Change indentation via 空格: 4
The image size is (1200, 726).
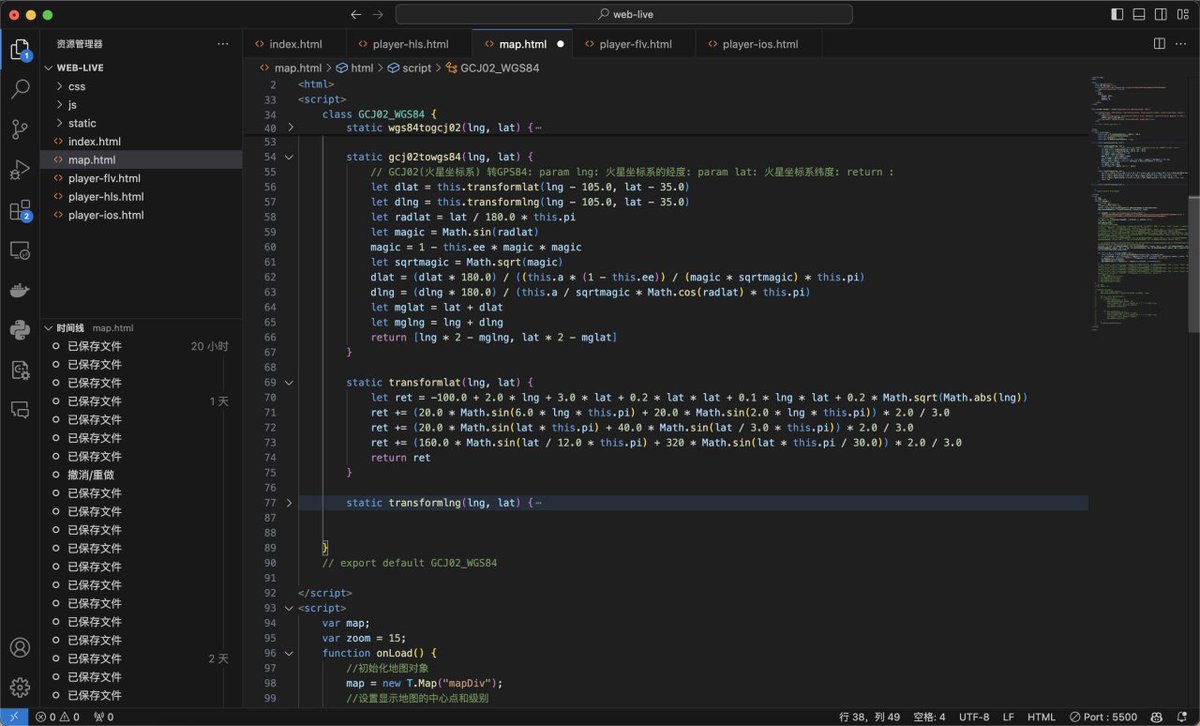tap(929, 716)
